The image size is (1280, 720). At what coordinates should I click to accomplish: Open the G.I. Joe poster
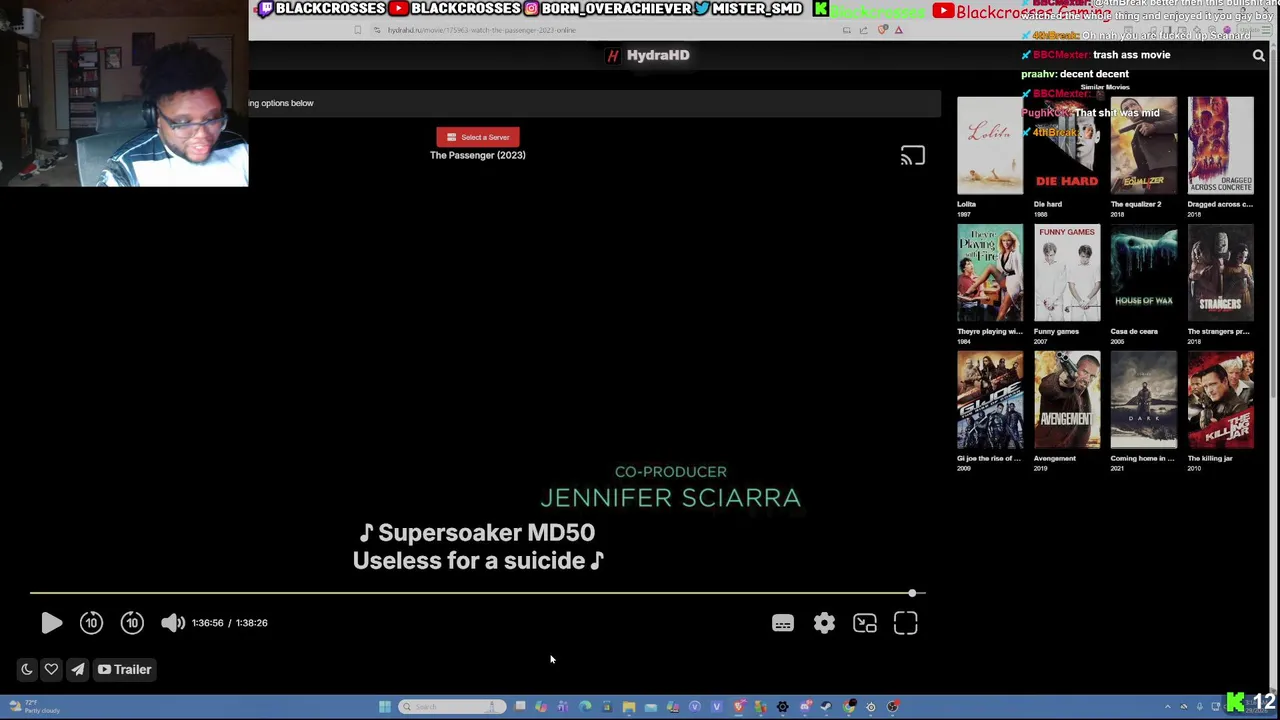coord(990,400)
